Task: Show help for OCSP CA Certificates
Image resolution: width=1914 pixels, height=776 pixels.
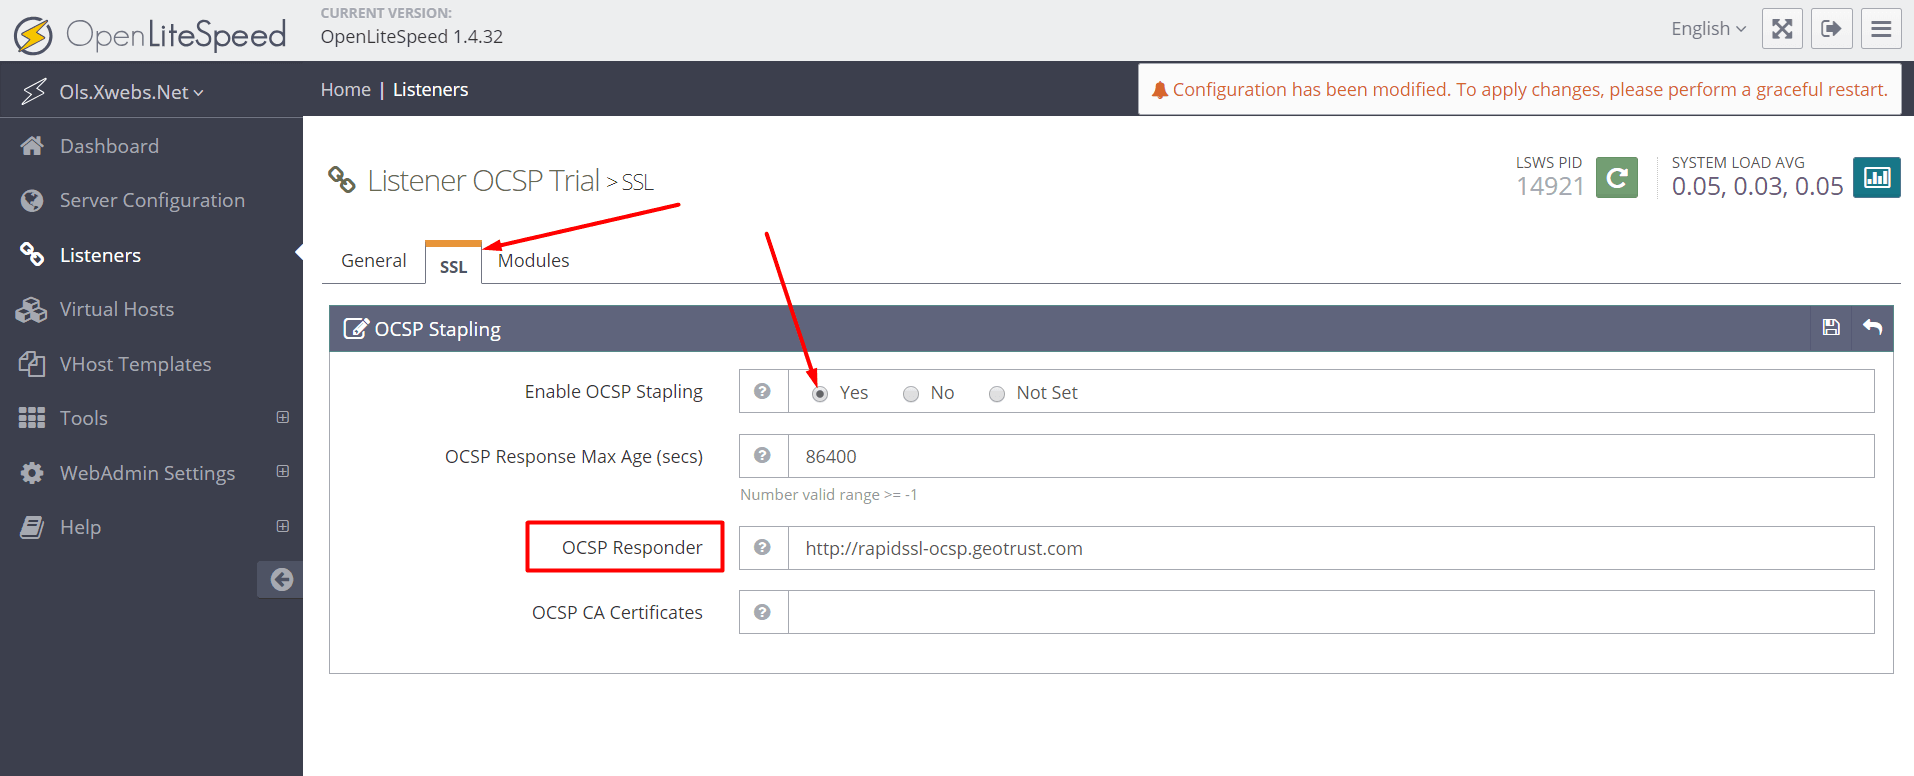Action: (x=763, y=612)
